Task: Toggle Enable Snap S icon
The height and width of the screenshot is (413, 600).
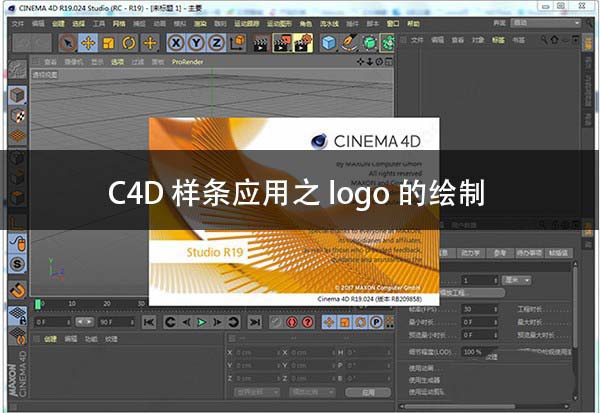Action: click(18, 264)
